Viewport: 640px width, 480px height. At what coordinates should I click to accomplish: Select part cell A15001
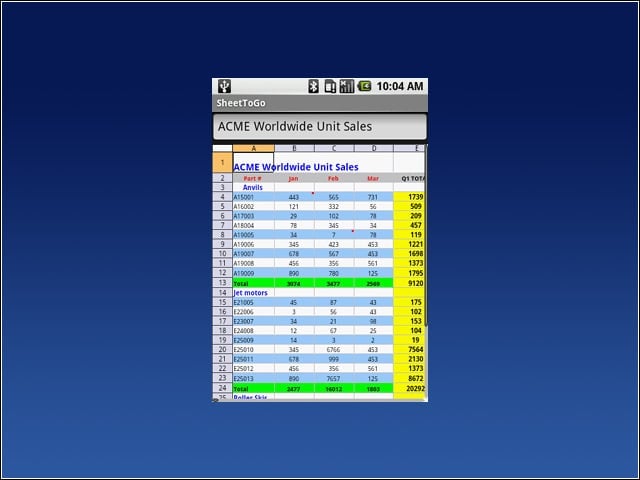(253, 197)
